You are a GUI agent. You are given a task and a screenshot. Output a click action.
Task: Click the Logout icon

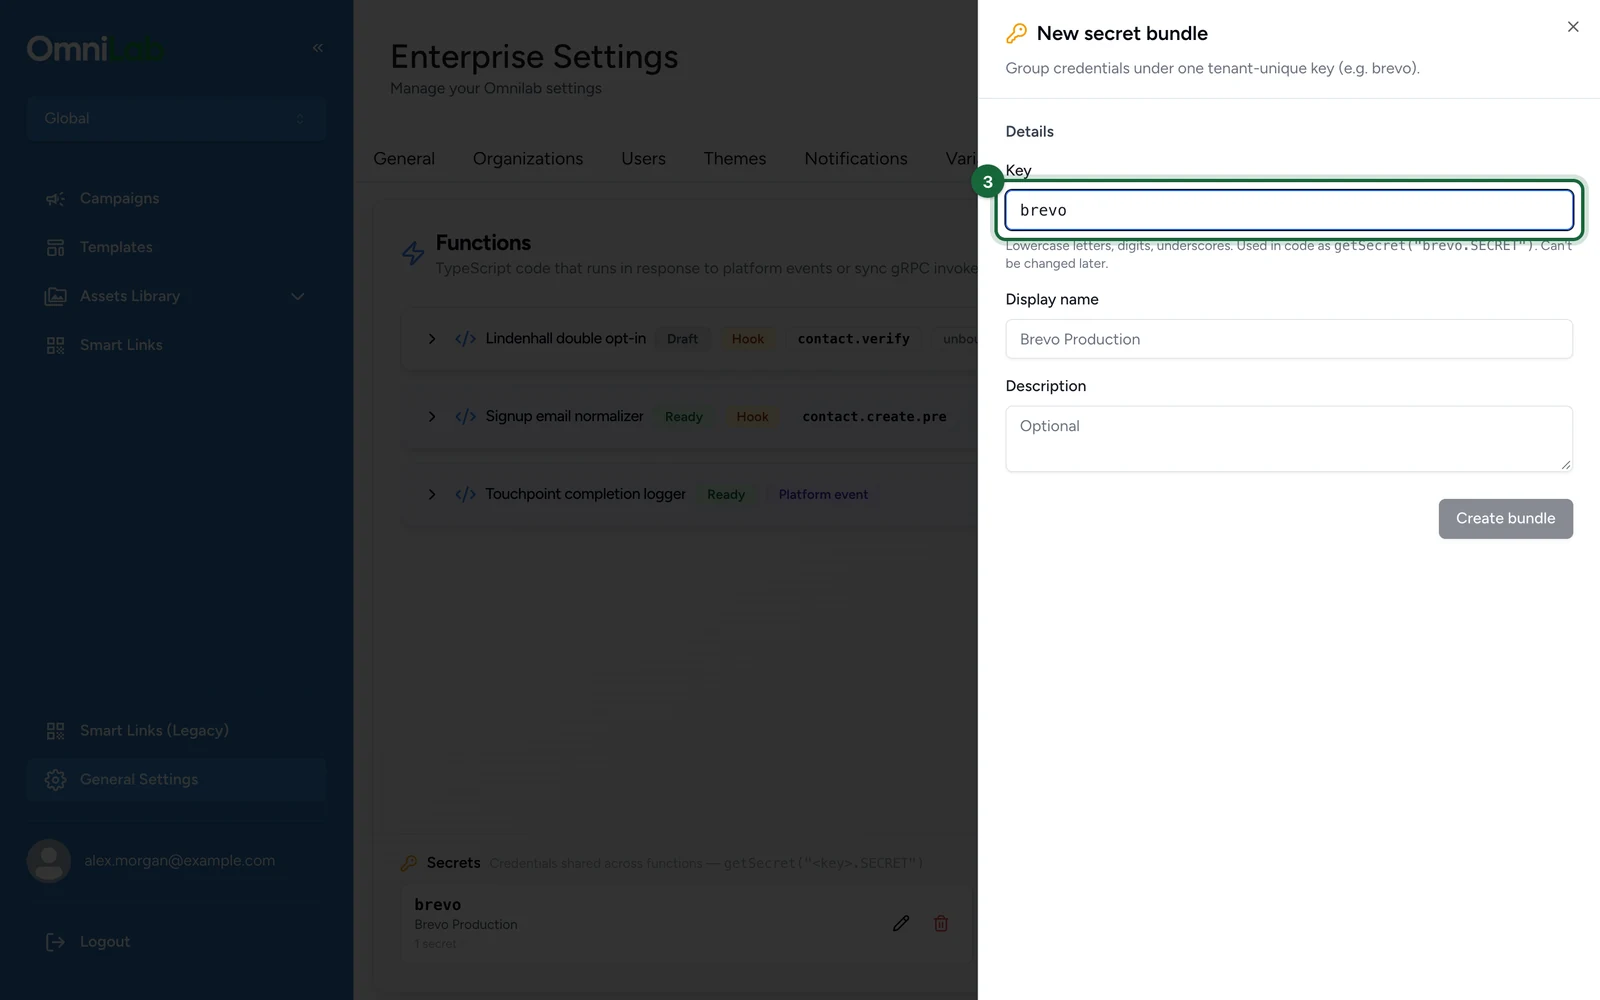coord(55,942)
